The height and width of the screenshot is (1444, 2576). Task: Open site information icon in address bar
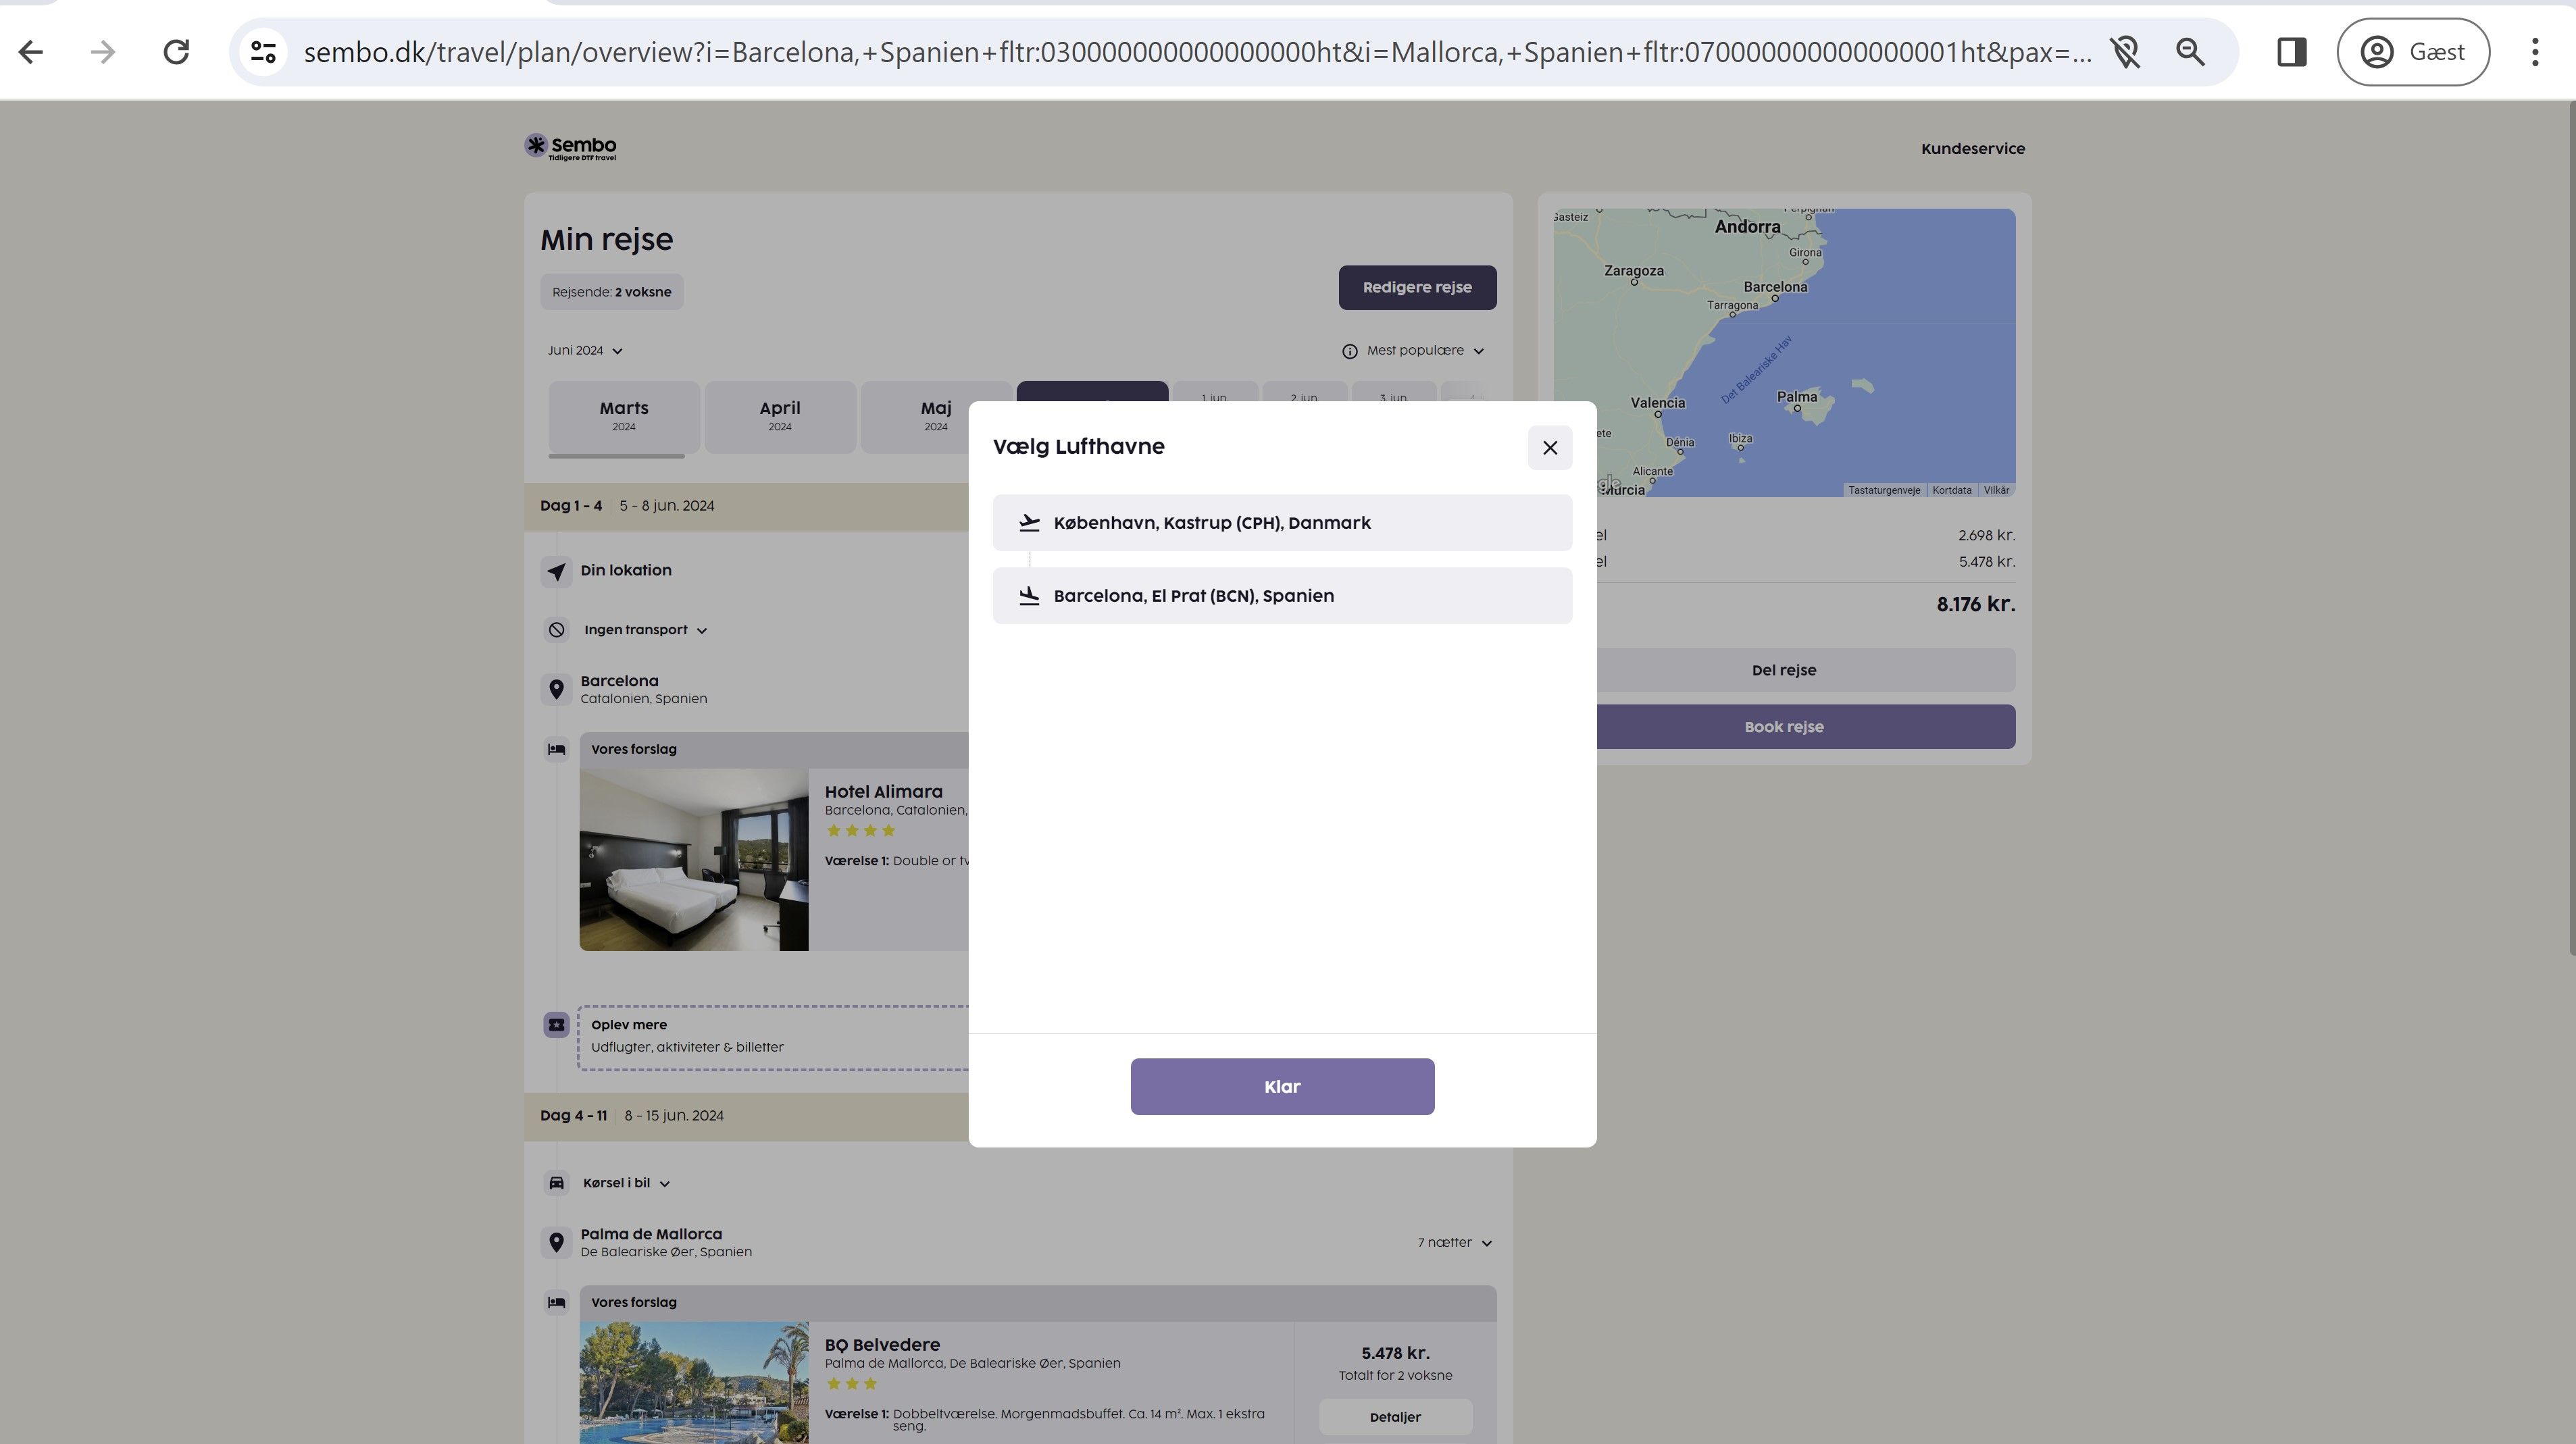click(x=263, y=52)
